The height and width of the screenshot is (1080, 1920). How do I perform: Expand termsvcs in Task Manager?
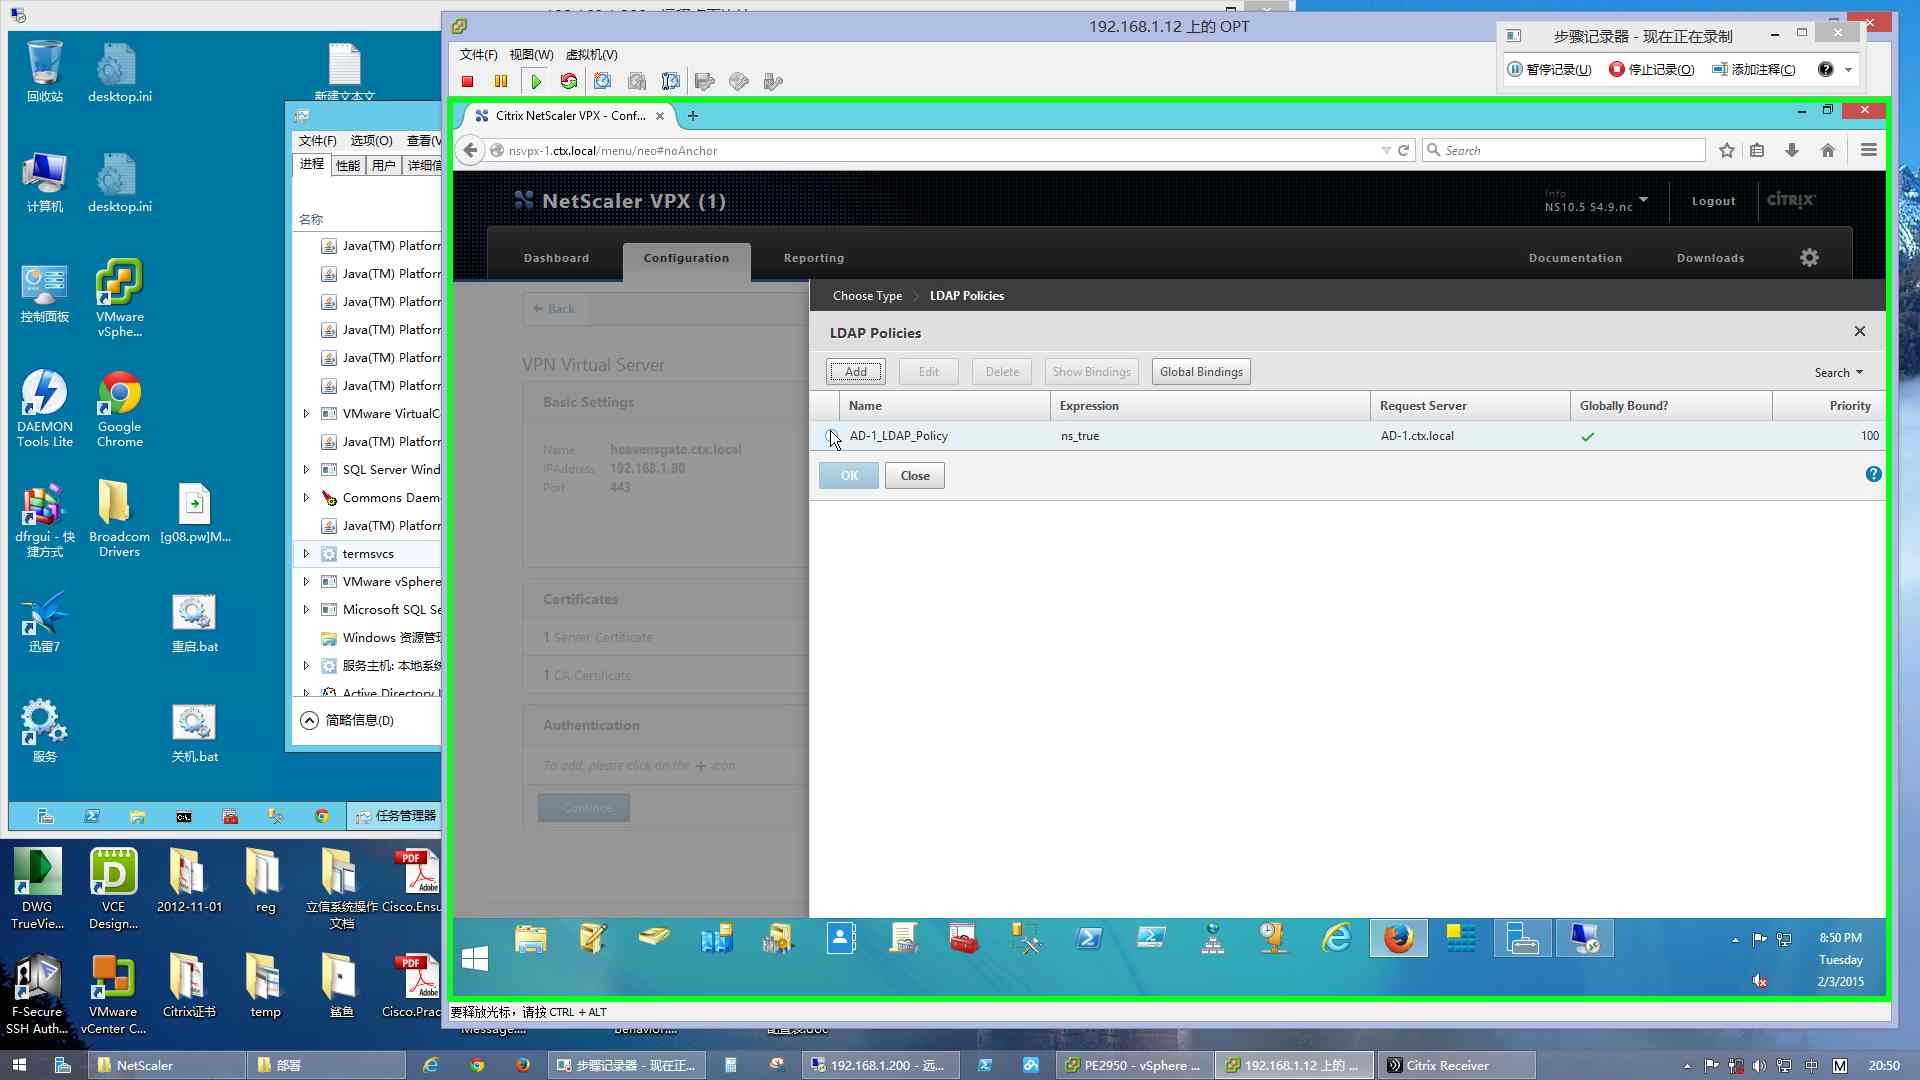coord(306,554)
